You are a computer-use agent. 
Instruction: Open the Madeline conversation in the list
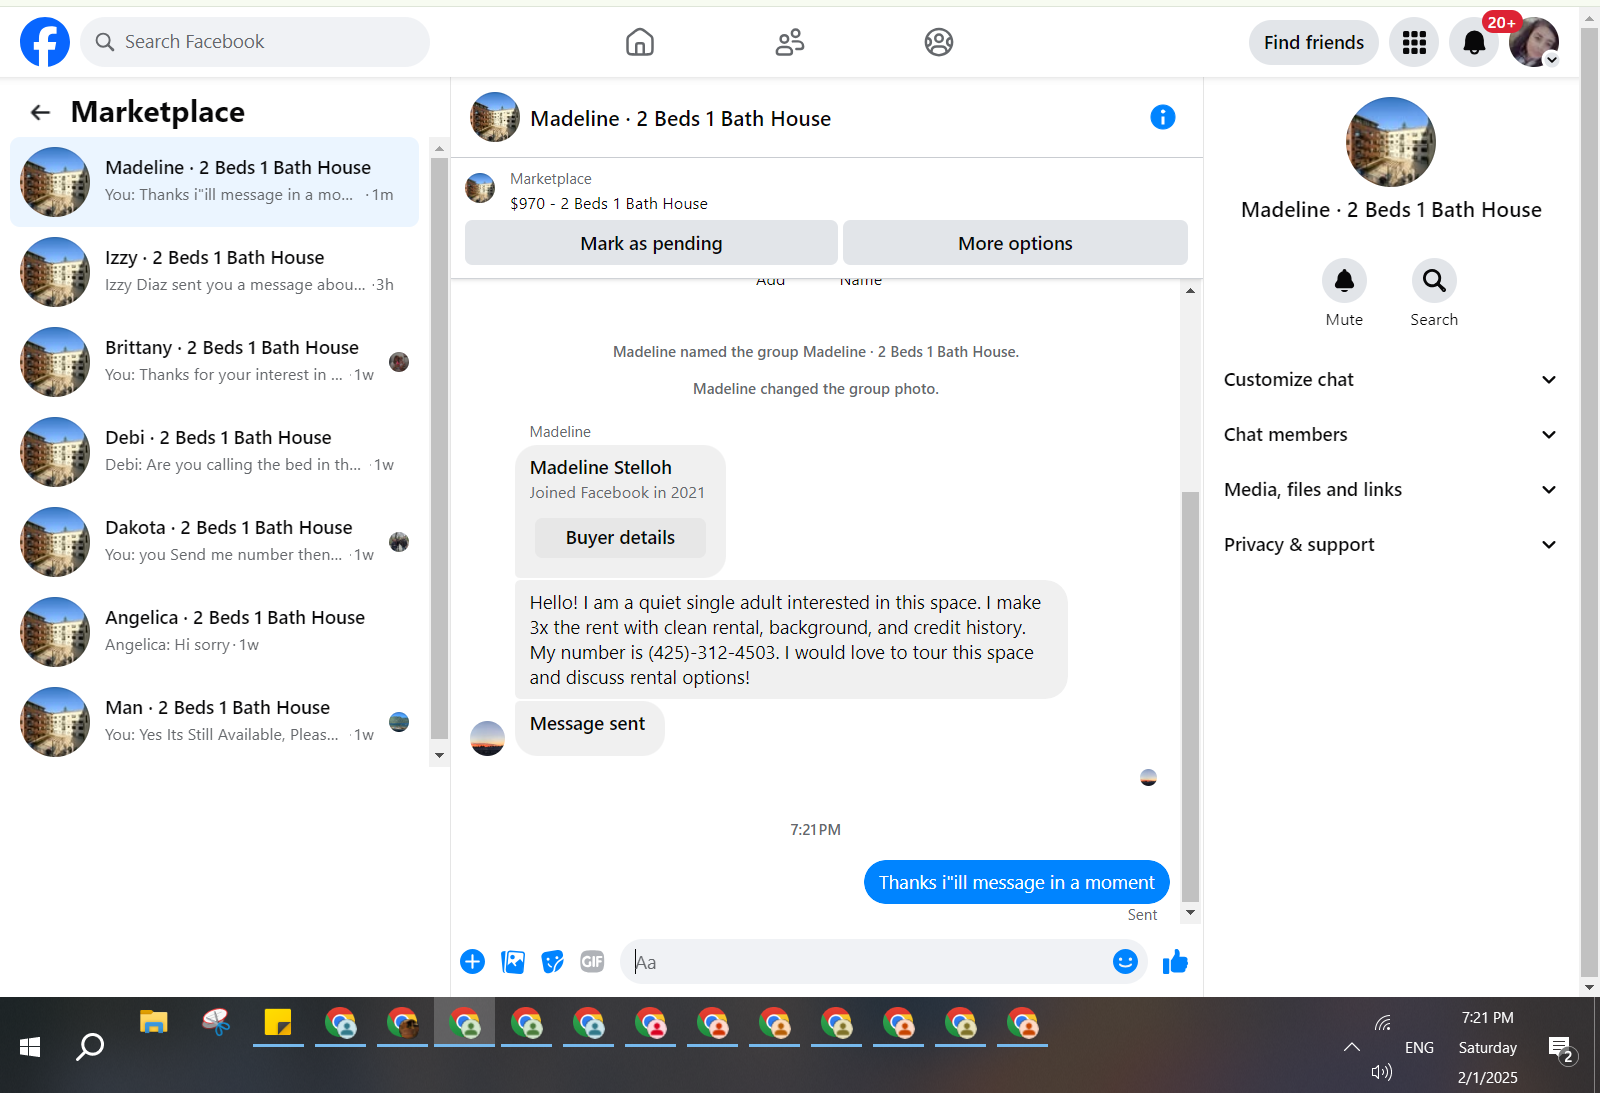point(215,182)
